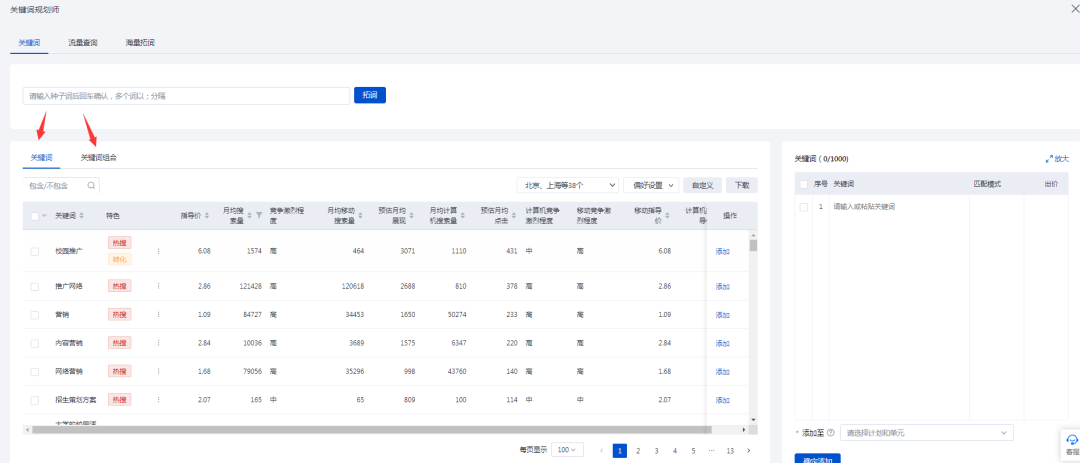Click the seed keyword input field
The width and height of the screenshot is (1080, 463).
(186, 96)
